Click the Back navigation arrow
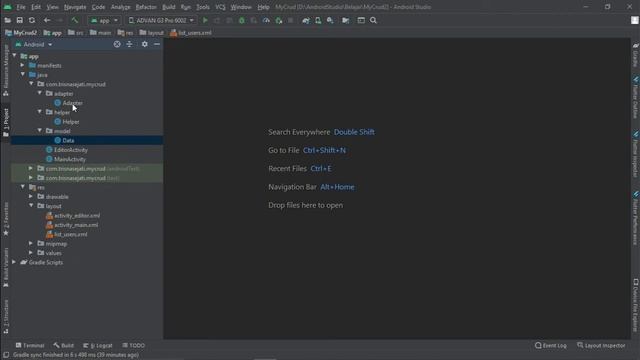The width and height of the screenshot is (640, 360). click(47, 20)
